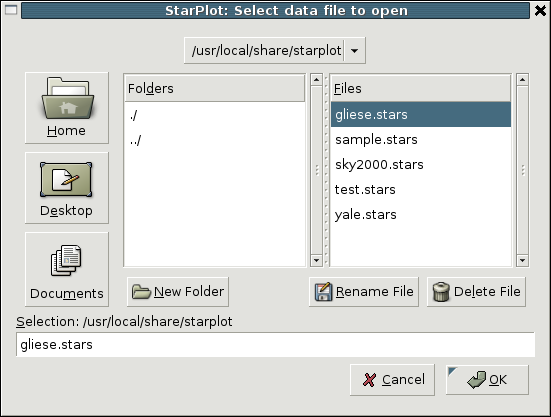Select gliese.stars in the Files list
This screenshot has height=417, width=551.
[x=421, y=115]
